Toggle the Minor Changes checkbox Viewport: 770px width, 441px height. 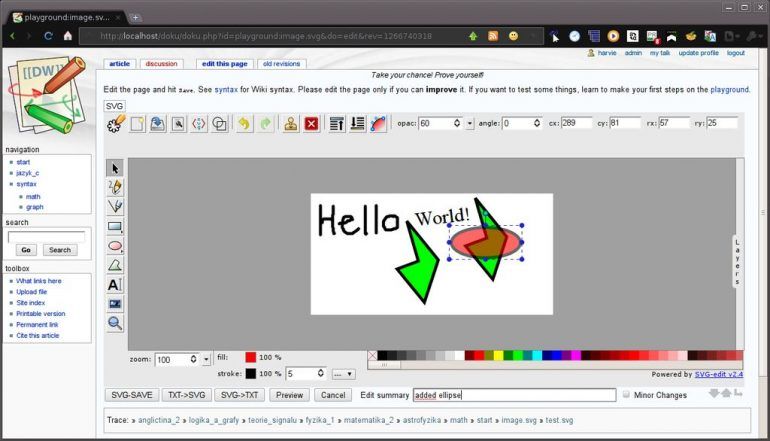coord(626,394)
